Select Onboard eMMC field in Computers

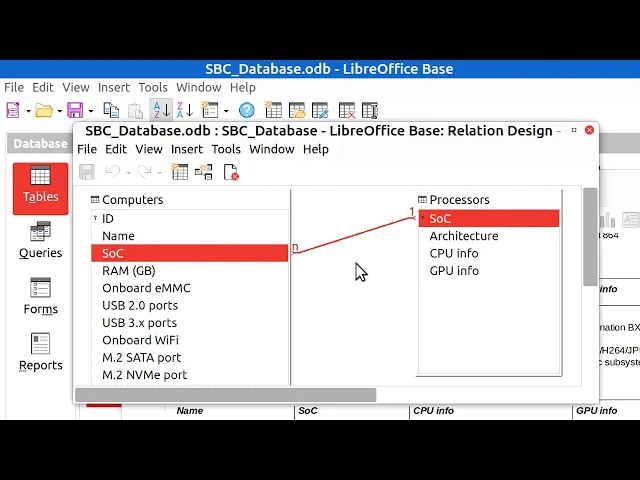point(190,288)
